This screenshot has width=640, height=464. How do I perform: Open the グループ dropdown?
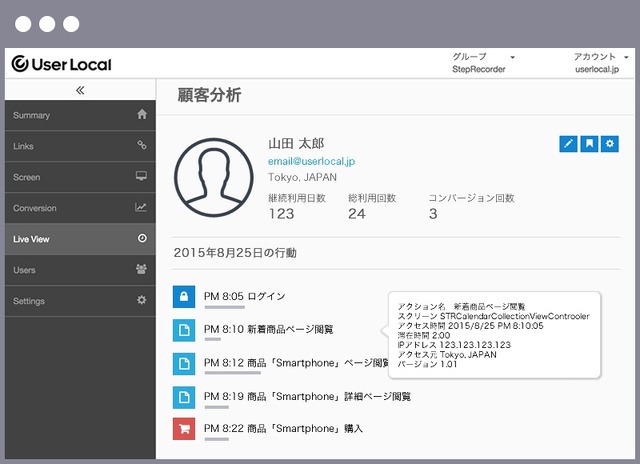tap(483, 57)
